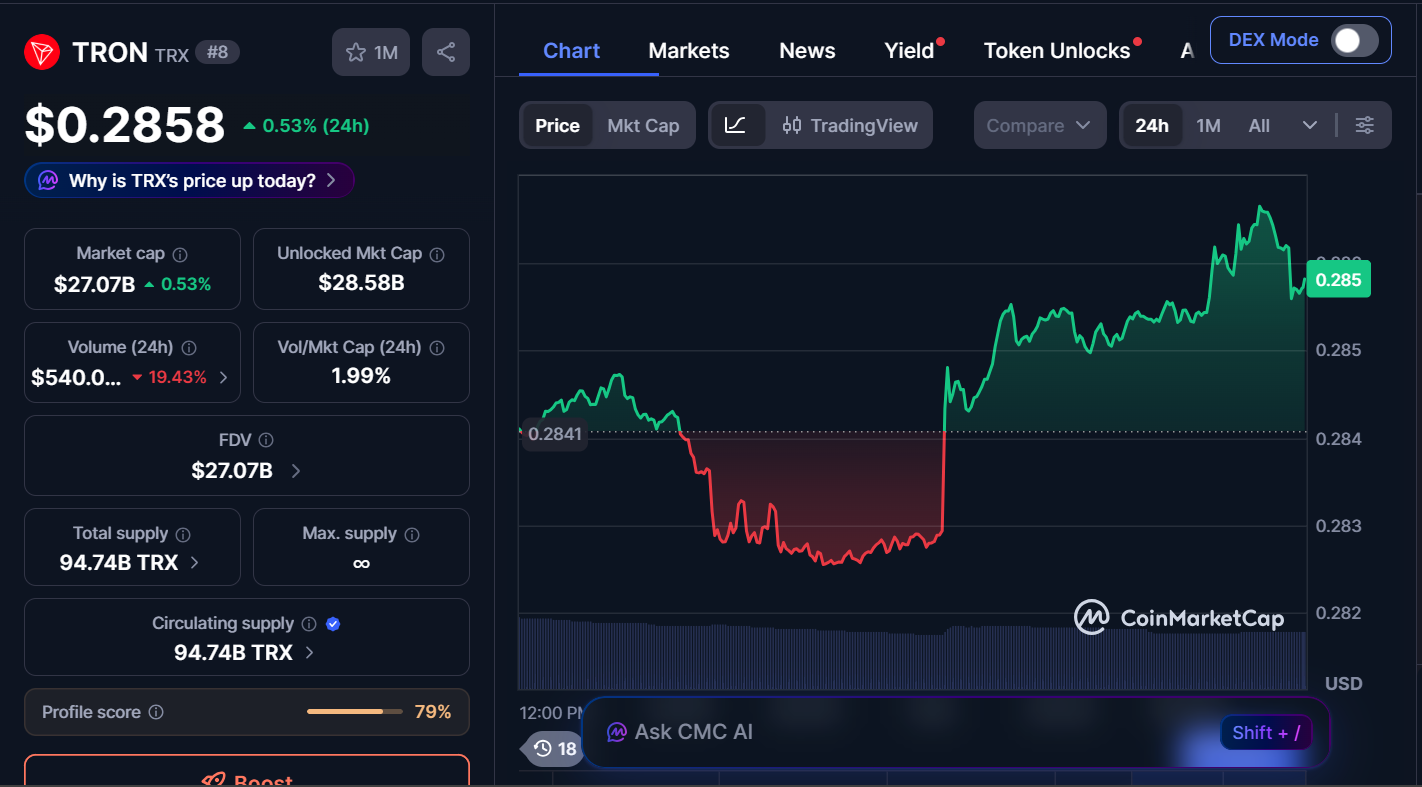This screenshot has height=787, width=1422.
Task: Open the chart settings sliders icon
Action: [x=1365, y=125]
